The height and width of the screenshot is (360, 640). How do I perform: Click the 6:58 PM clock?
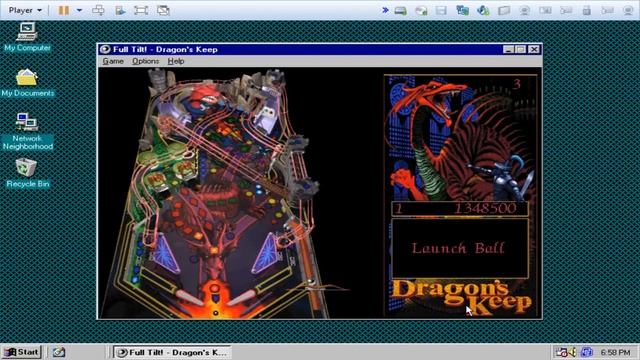click(x=615, y=352)
